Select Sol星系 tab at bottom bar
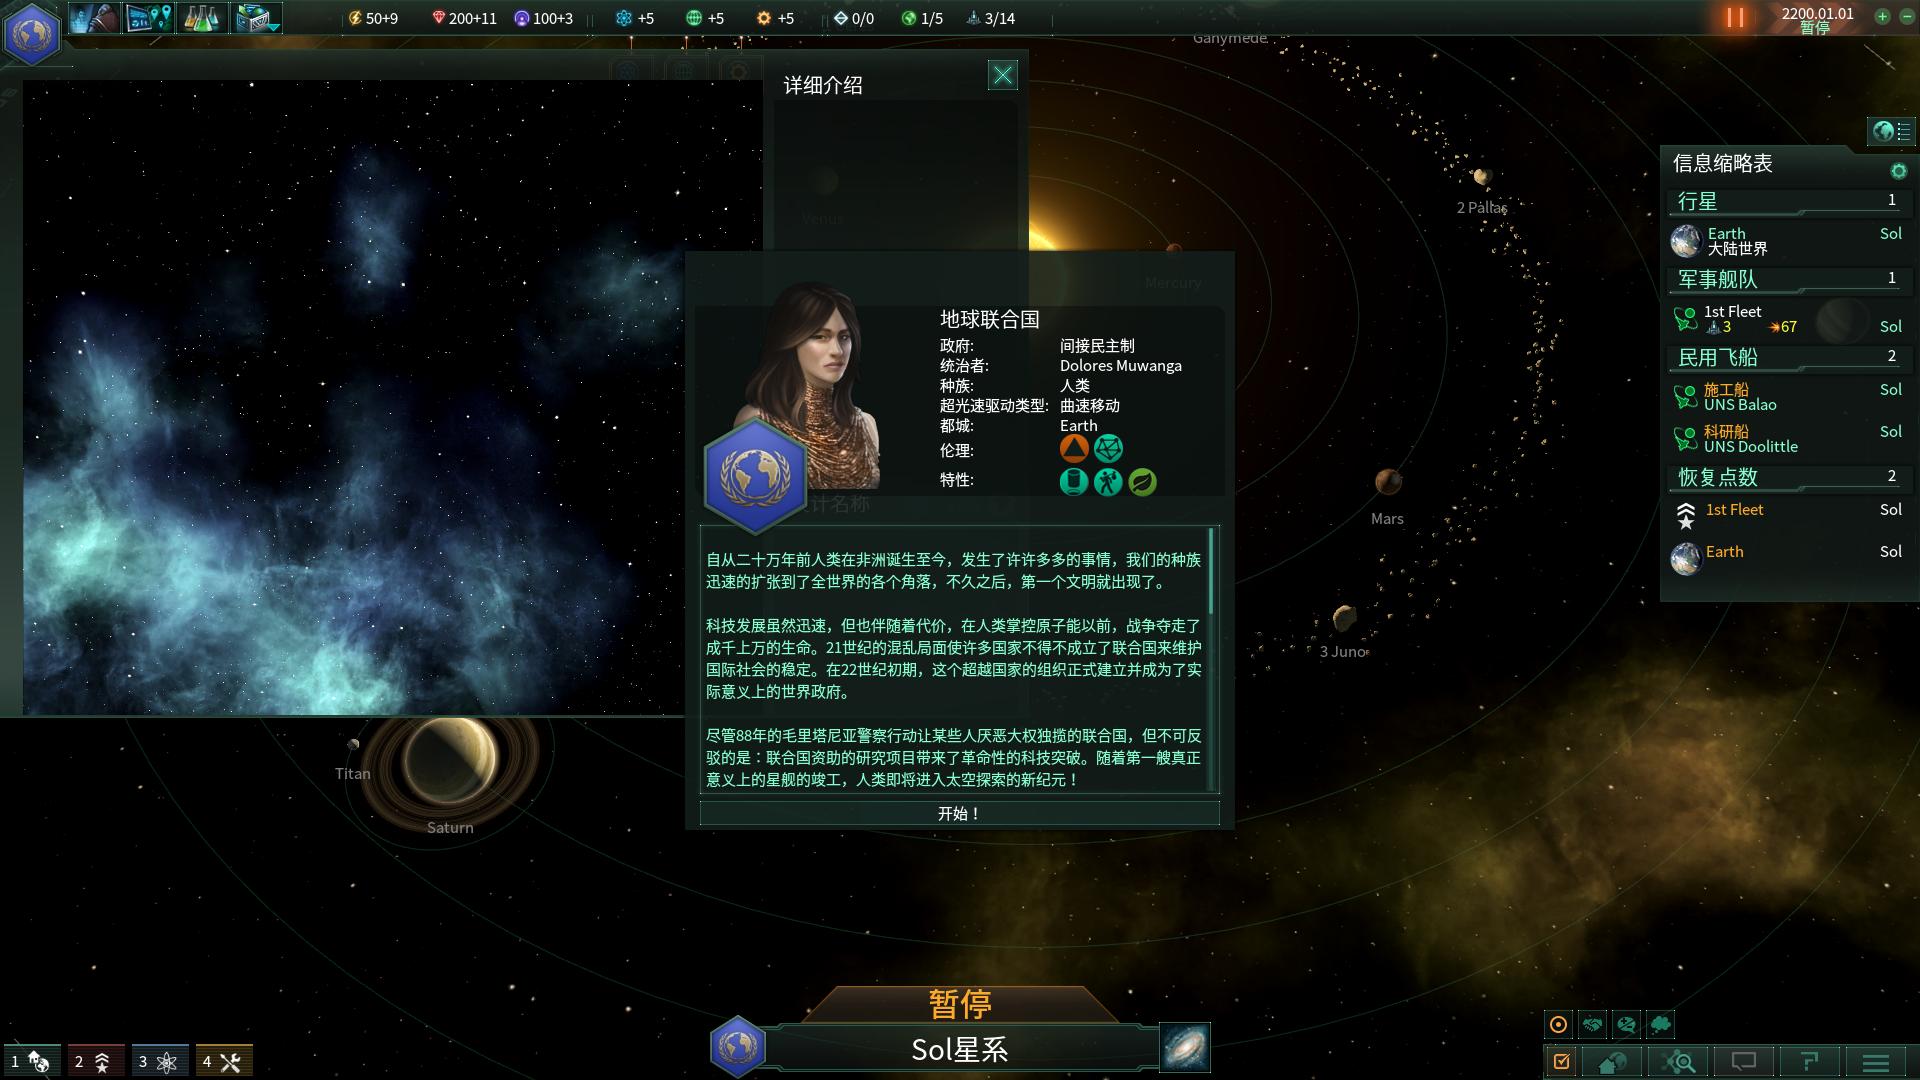 [x=959, y=1047]
